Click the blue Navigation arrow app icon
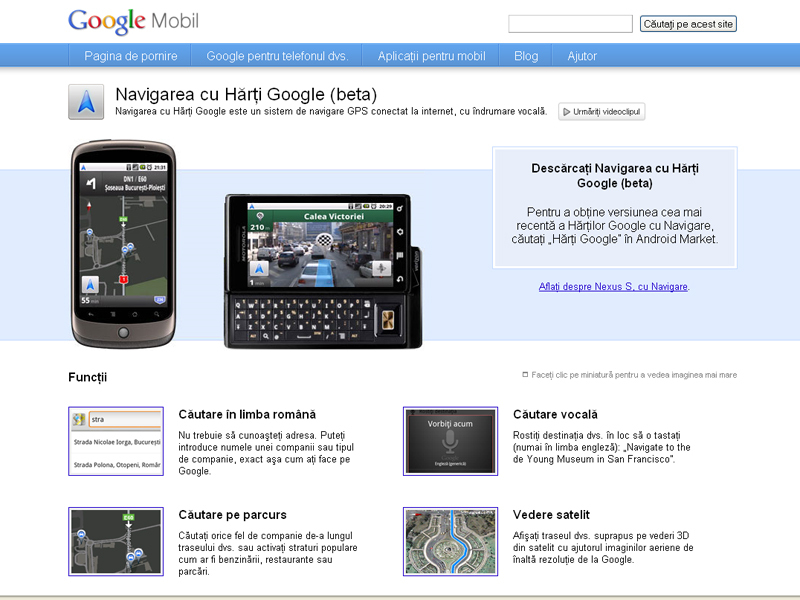Screen dimensions: 800x600 [x=86, y=102]
